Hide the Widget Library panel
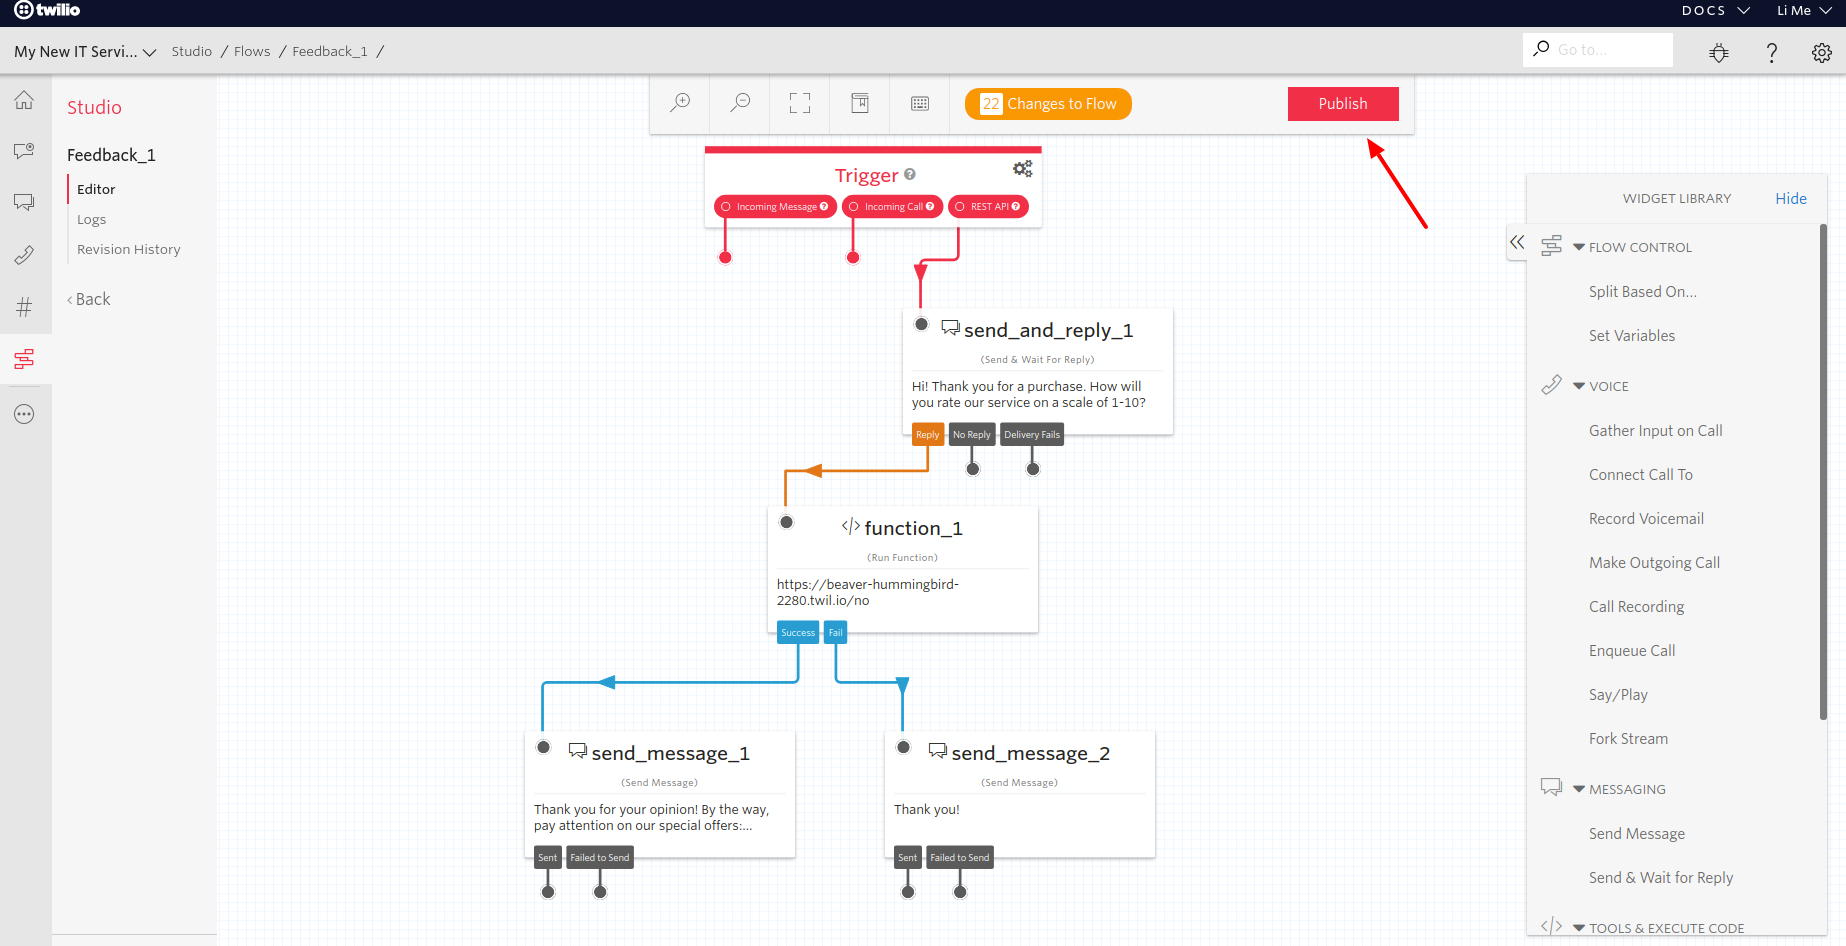 1790,198
